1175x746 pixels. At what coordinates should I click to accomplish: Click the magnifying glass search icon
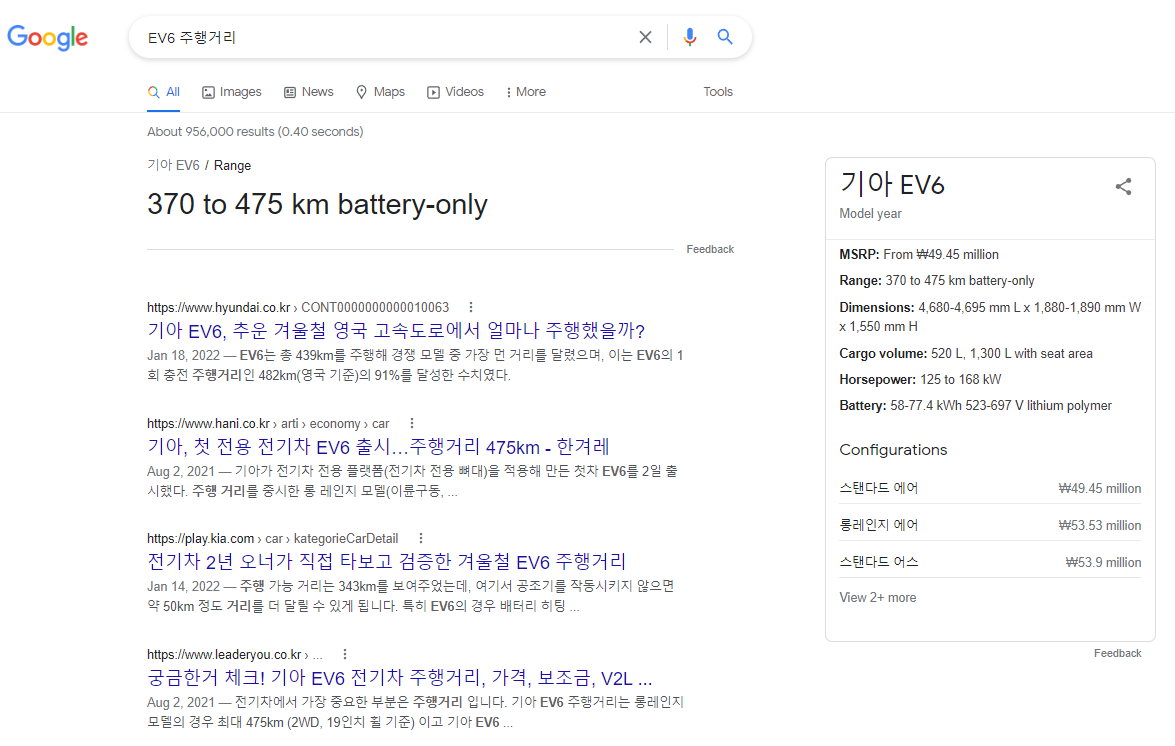(x=725, y=36)
